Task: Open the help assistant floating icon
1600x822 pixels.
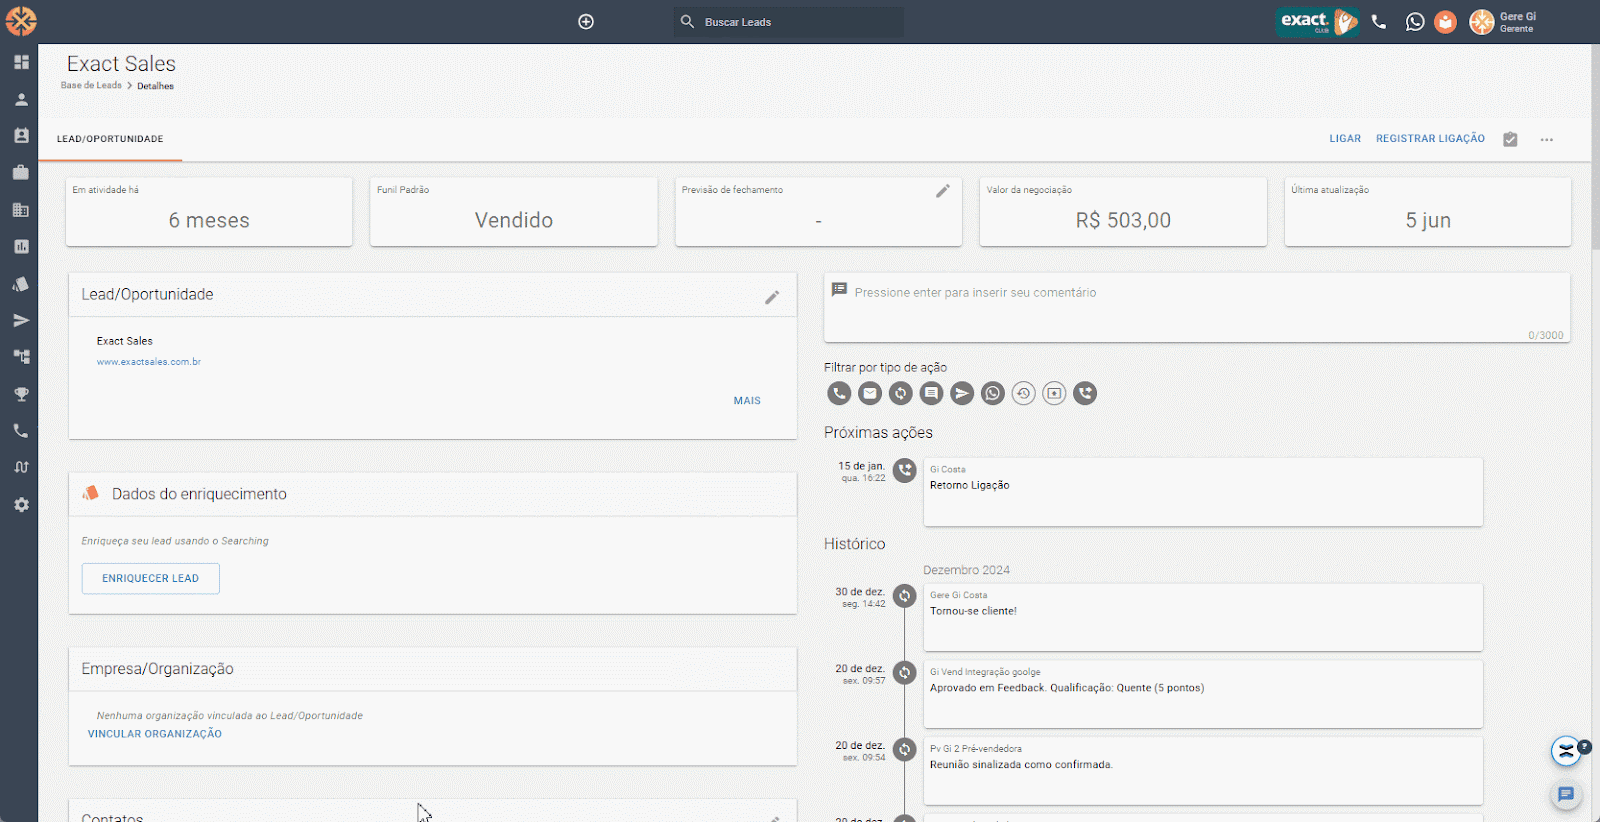Action: point(1567,751)
